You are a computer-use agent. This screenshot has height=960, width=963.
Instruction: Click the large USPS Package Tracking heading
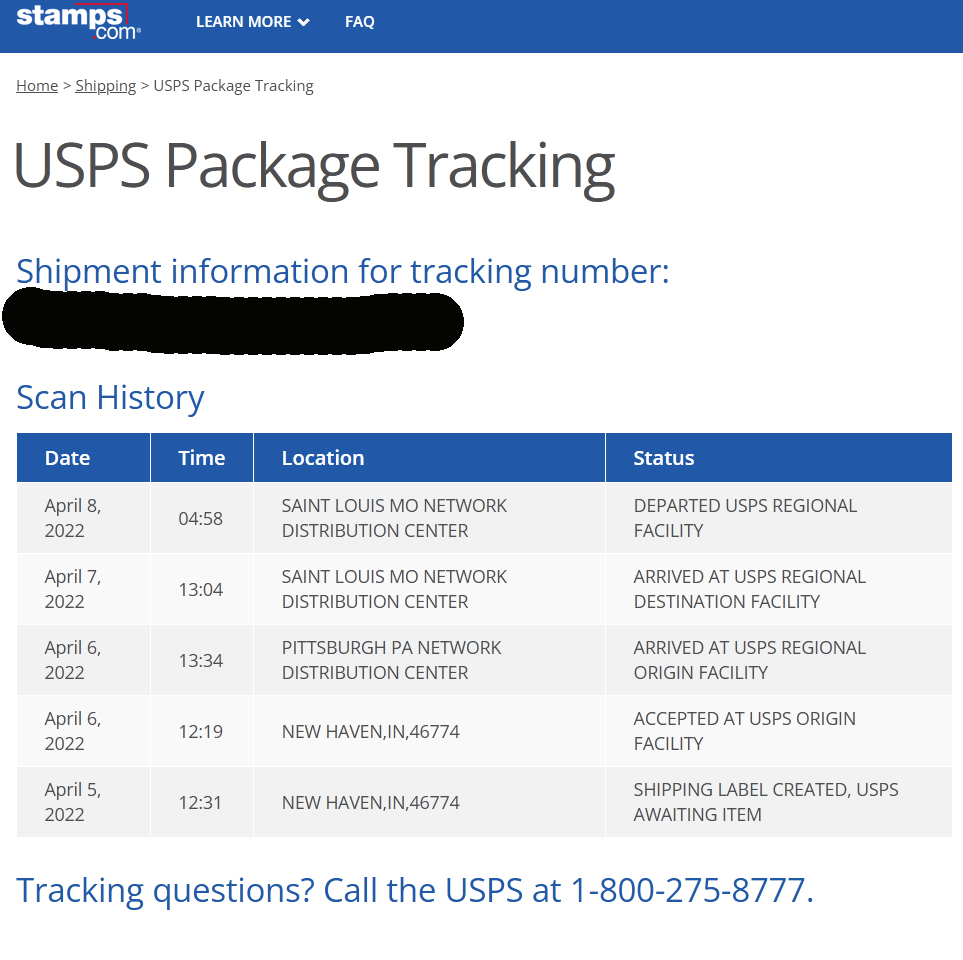pyautogui.click(x=314, y=166)
